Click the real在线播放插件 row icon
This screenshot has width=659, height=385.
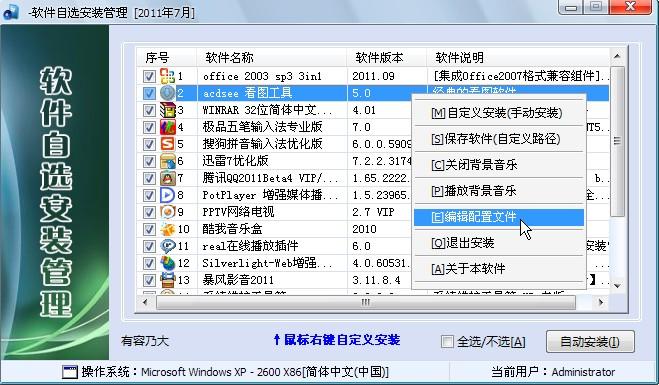[167, 246]
